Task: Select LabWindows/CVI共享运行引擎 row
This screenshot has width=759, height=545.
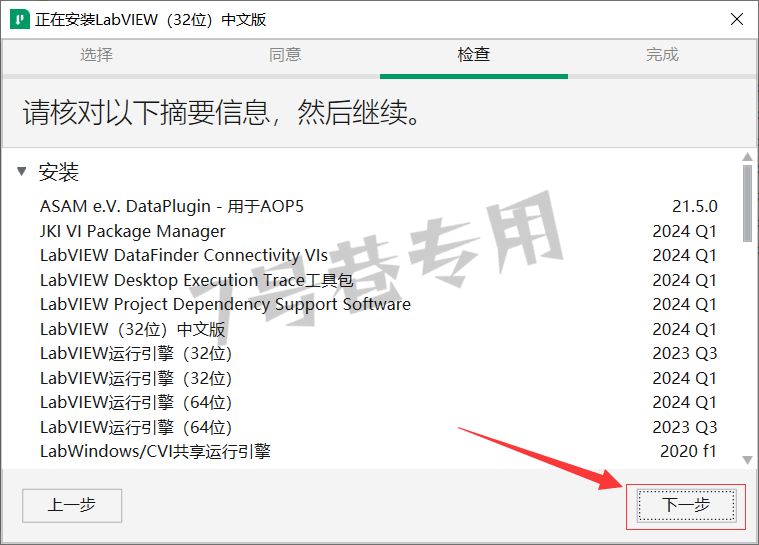Action: (379, 451)
